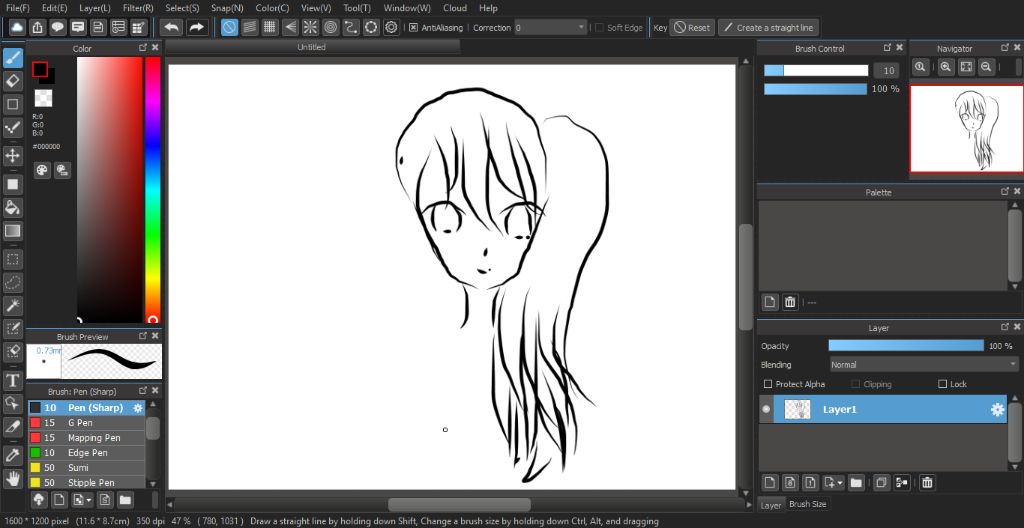1024x528 pixels.
Task: Click the hue spectrum bar
Action: [153, 190]
